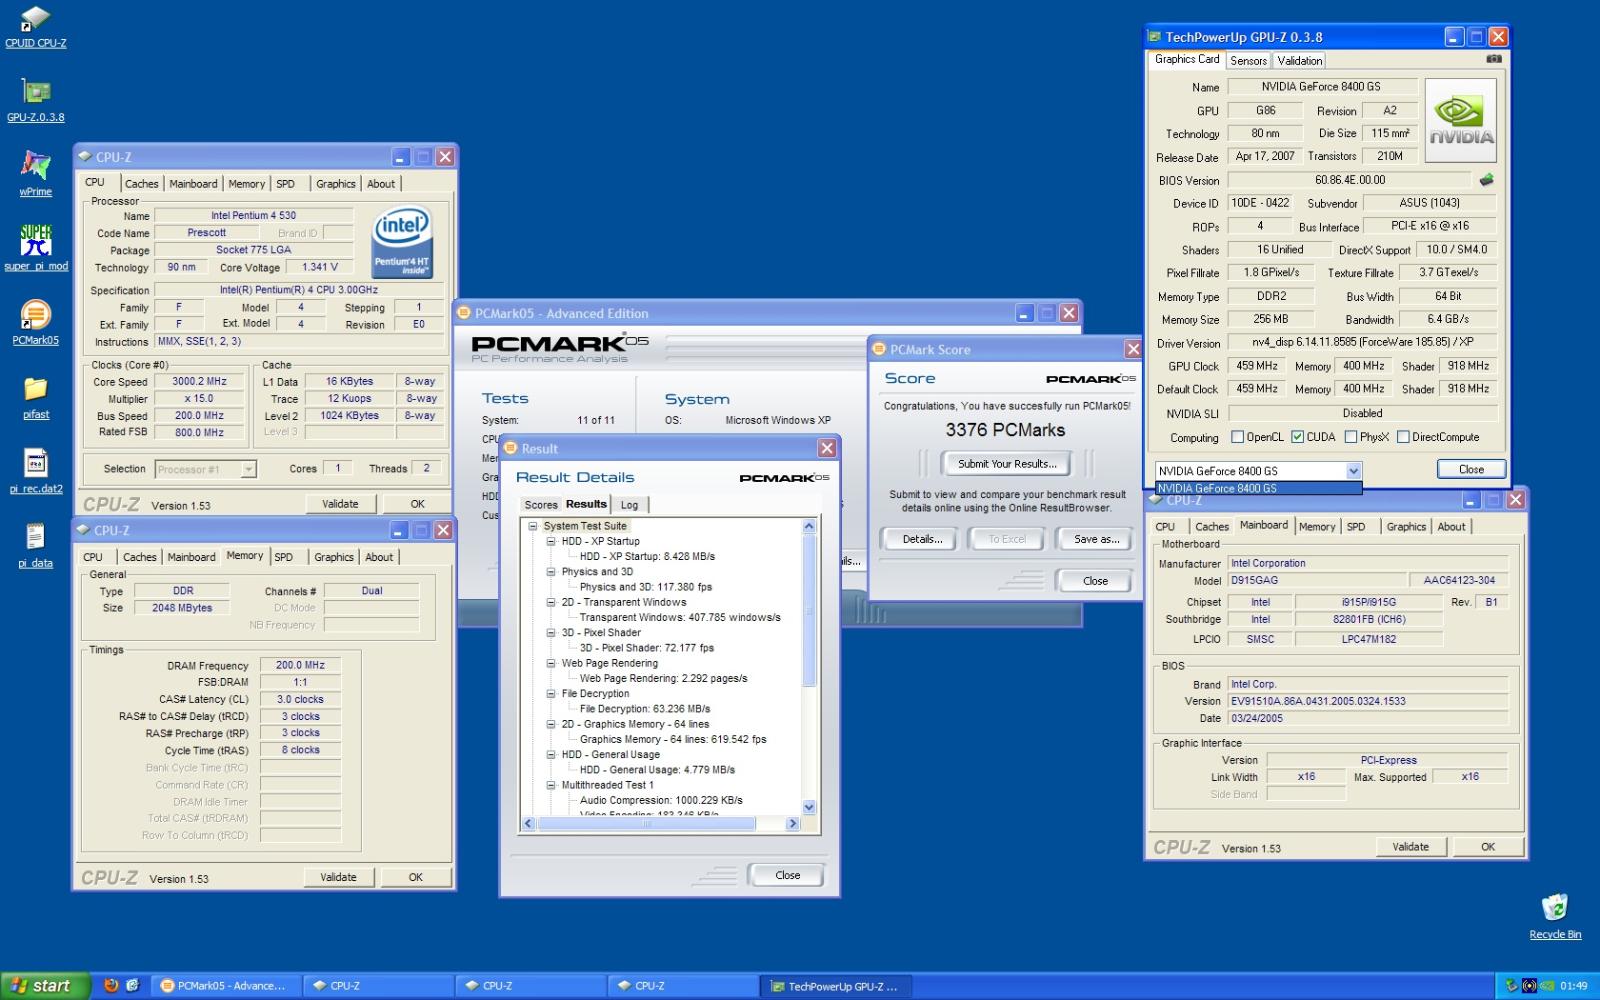Collapse the 2D - Transparent Windows node
Image resolution: width=1600 pixels, height=1000 pixels.
point(551,602)
